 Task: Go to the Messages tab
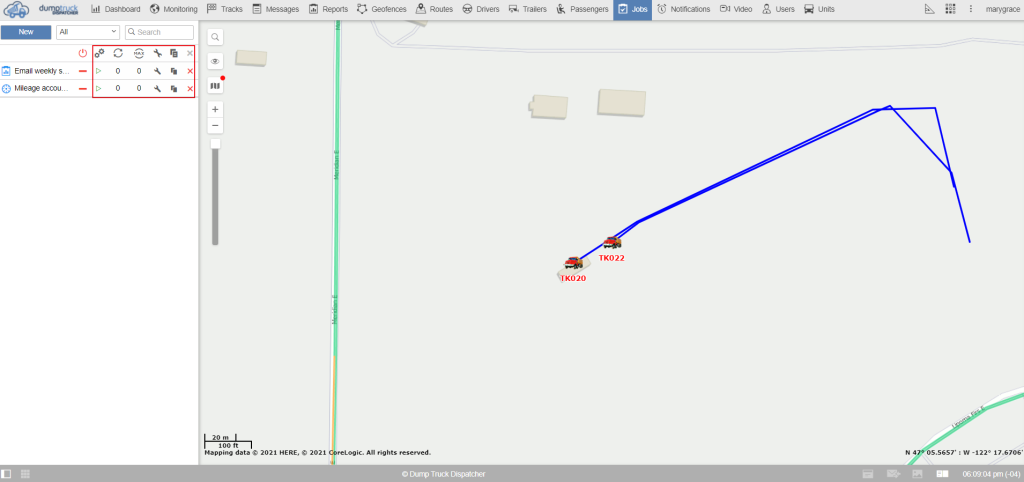276,9
